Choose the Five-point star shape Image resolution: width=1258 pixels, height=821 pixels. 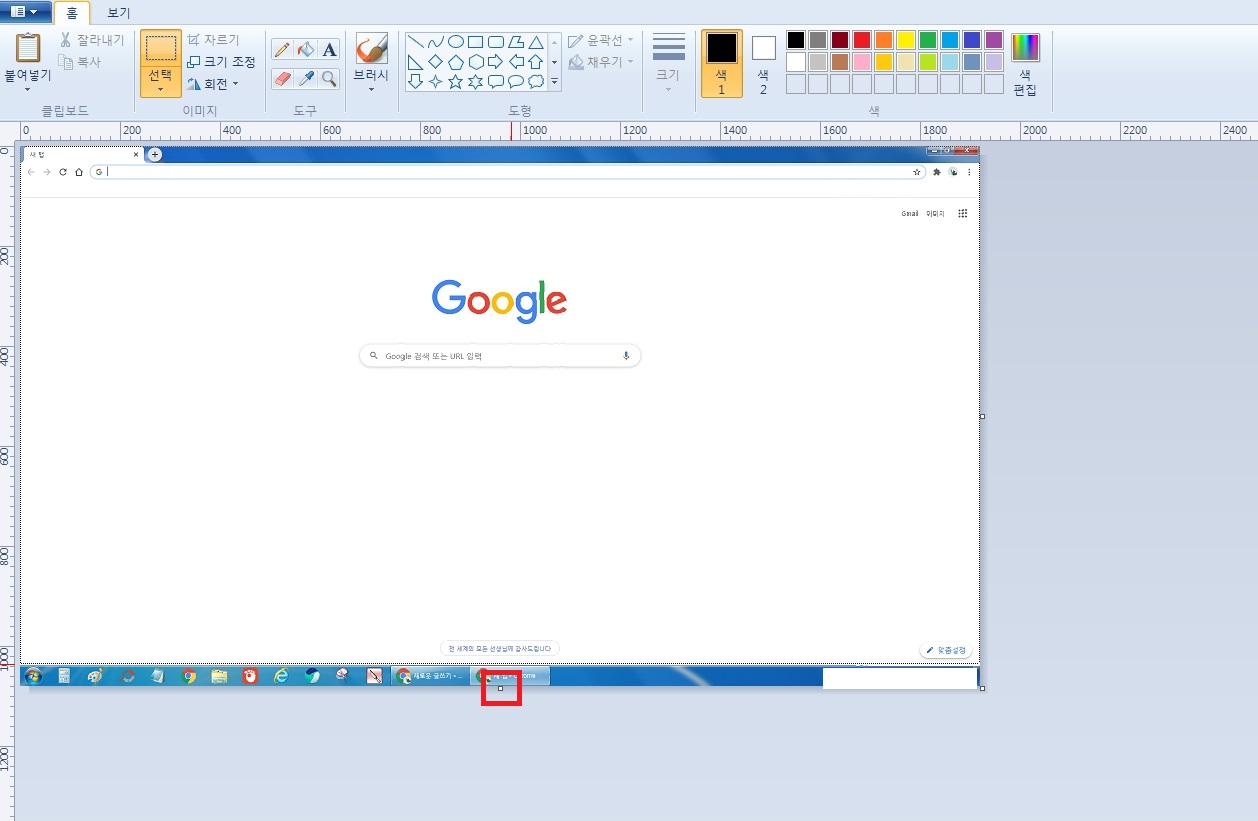point(455,82)
